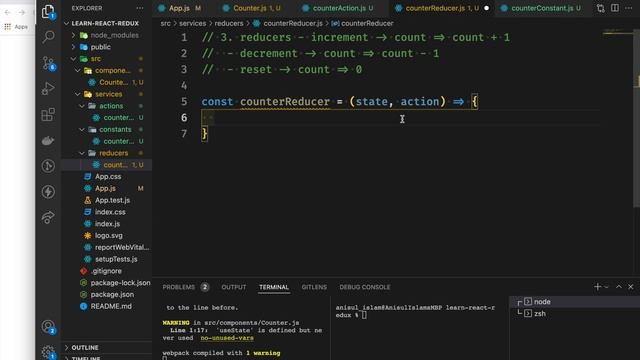The image size is (640, 360).
Task: Open the Extensions view
Action: (x=48, y=115)
